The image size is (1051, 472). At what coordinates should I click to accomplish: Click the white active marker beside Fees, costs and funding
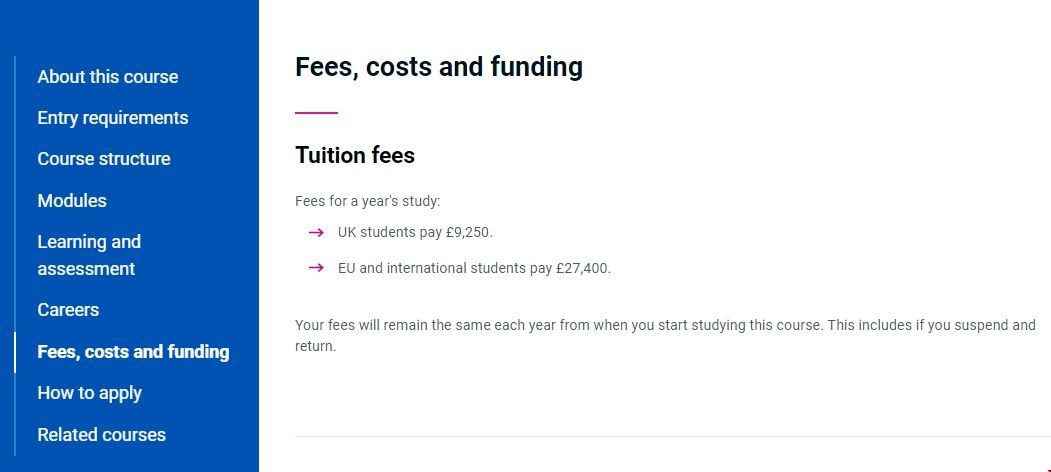coord(15,352)
